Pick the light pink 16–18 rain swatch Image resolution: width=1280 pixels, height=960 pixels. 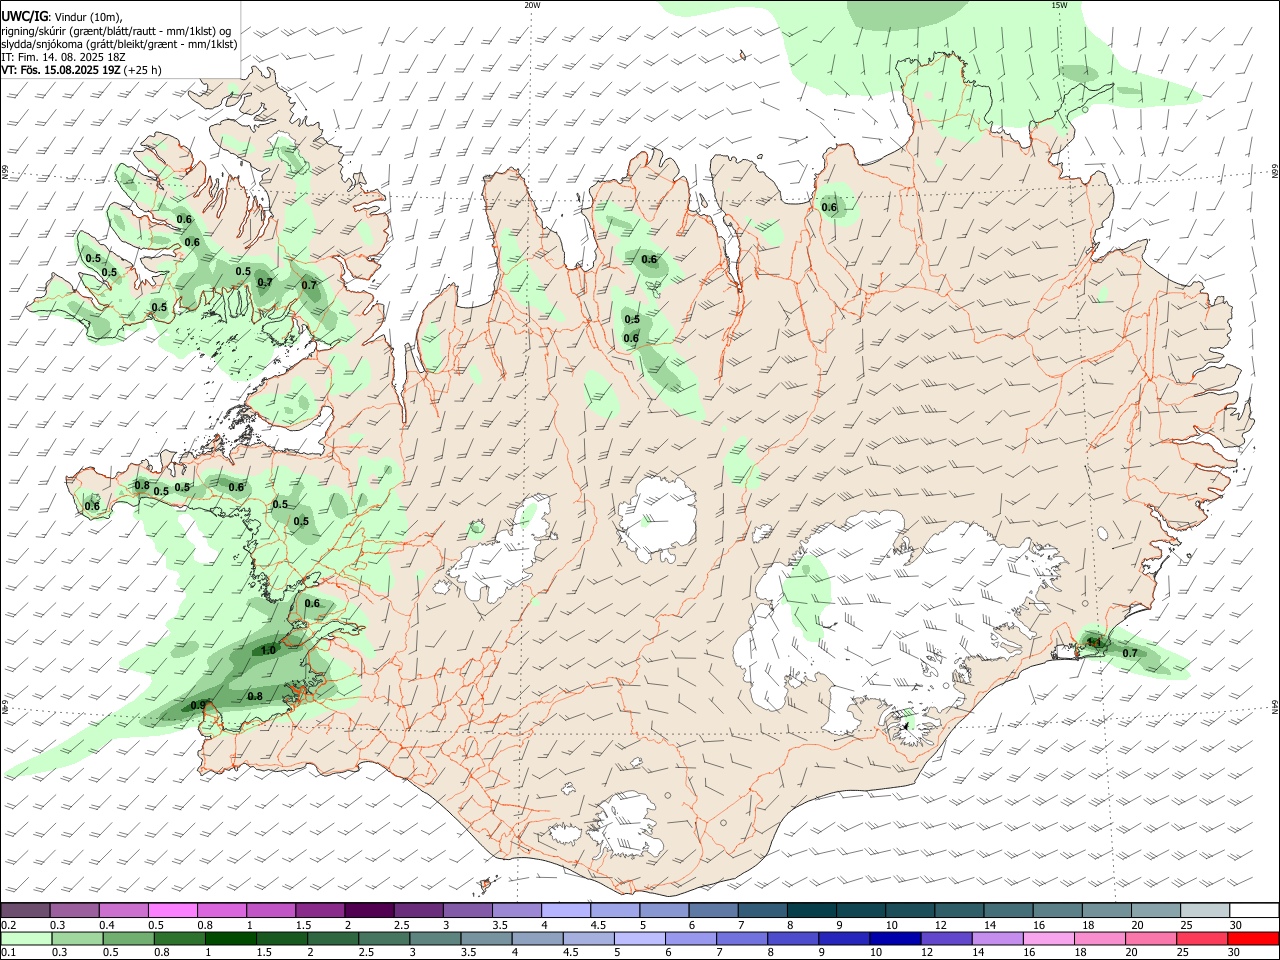(1048, 939)
